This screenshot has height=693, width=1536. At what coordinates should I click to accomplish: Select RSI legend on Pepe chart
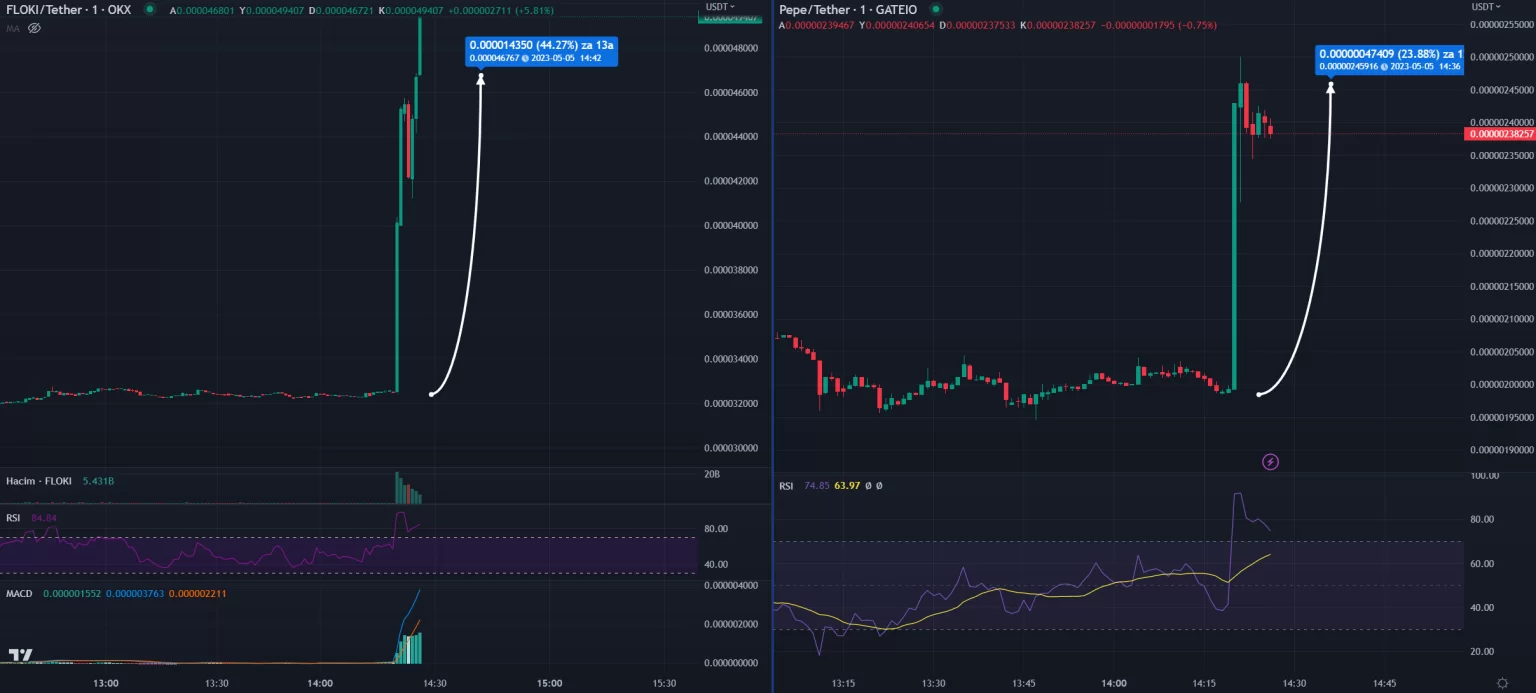tap(786, 486)
